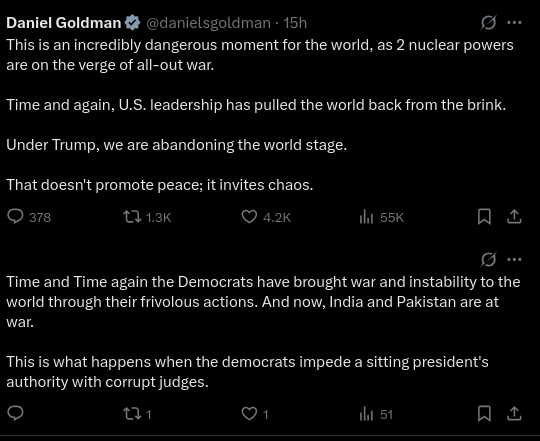Share the reply about corrupt judges

tap(514, 413)
